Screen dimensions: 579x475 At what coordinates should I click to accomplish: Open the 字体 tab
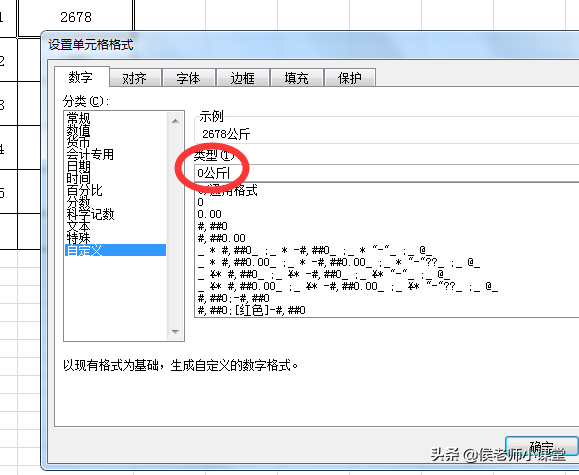189,78
